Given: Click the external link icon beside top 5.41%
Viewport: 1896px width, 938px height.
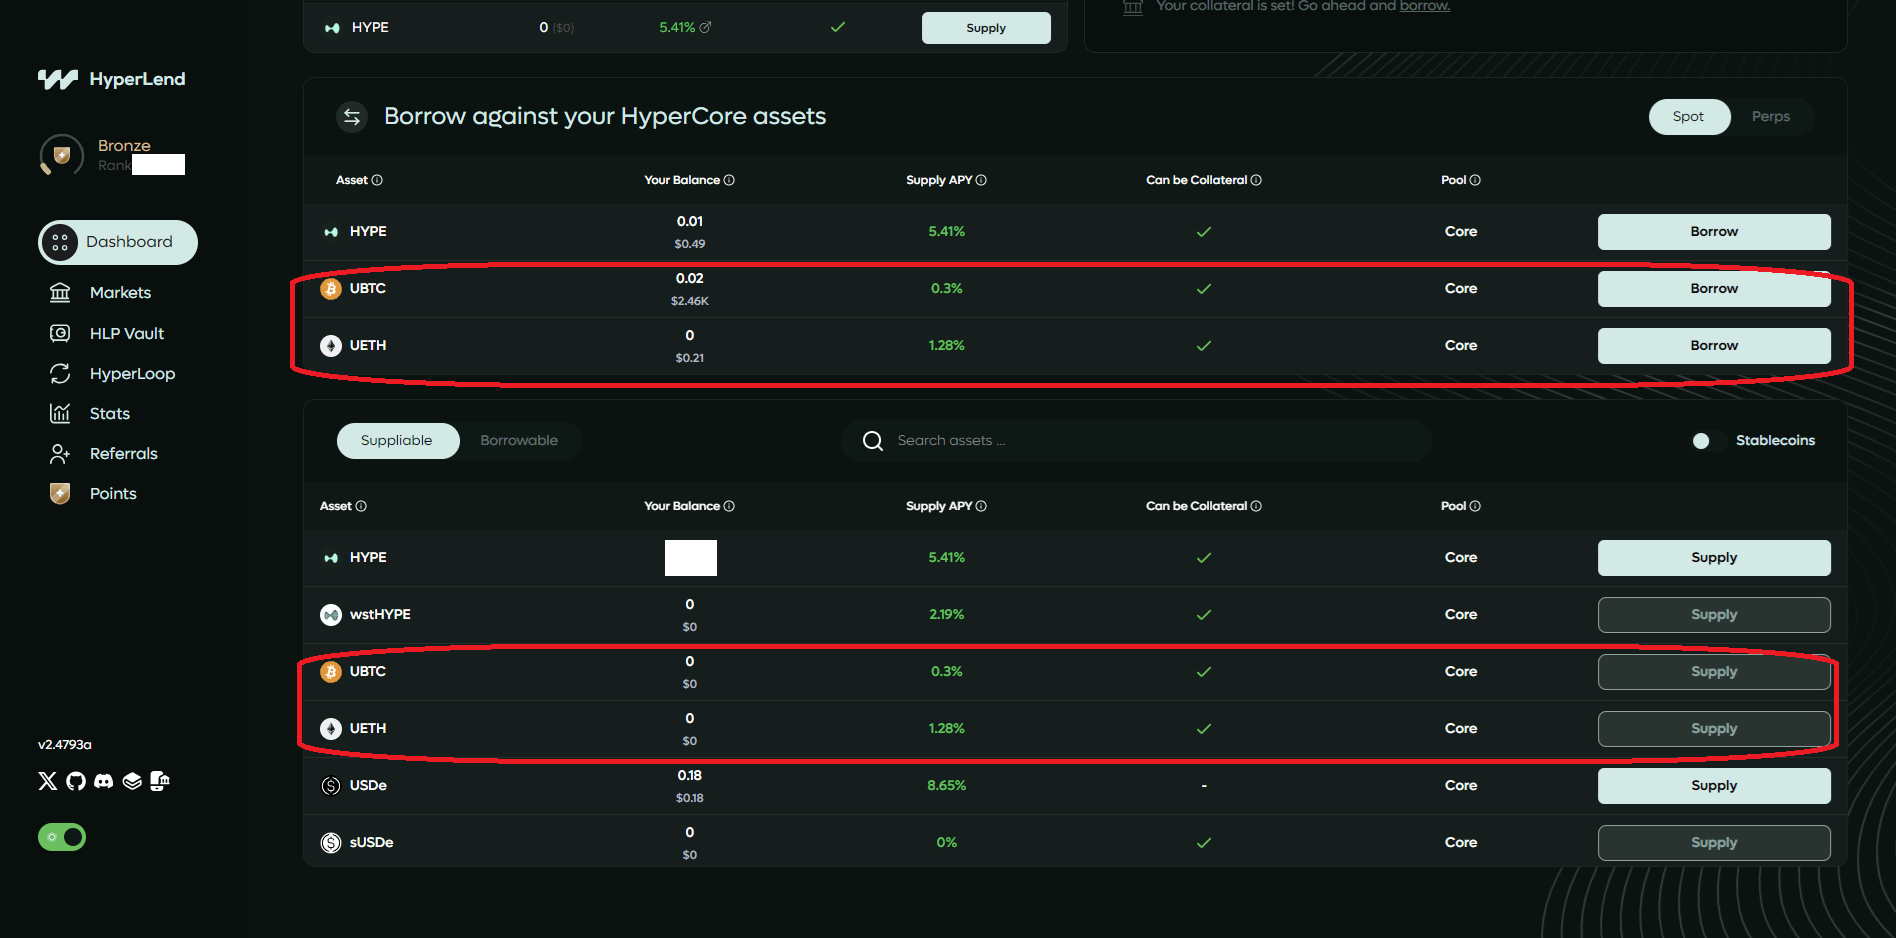Looking at the screenshot, I should [x=705, y=27].
